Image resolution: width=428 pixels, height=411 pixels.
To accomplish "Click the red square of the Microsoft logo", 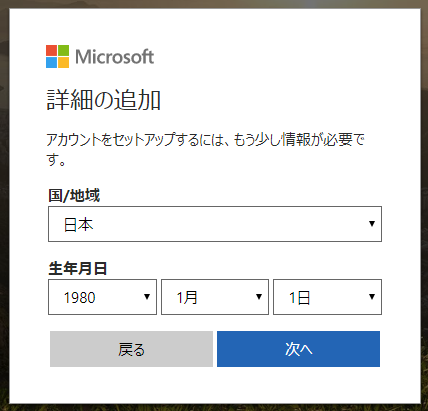I will click(x=51, y=50).
